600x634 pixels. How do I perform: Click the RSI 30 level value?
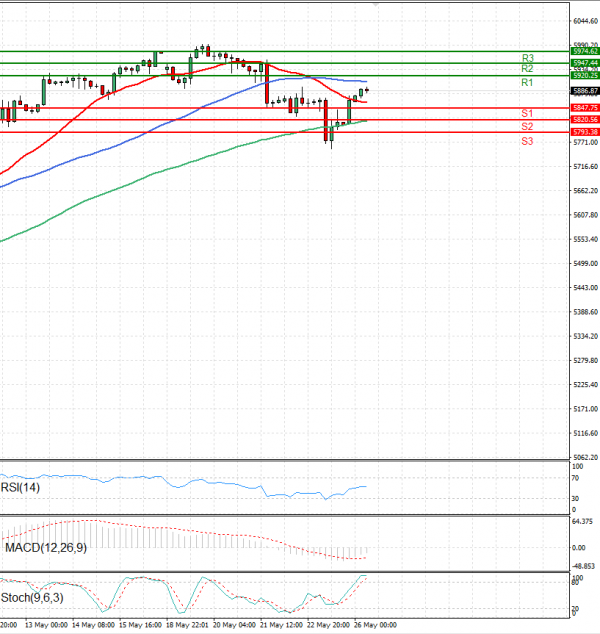[x=575, y=499]
